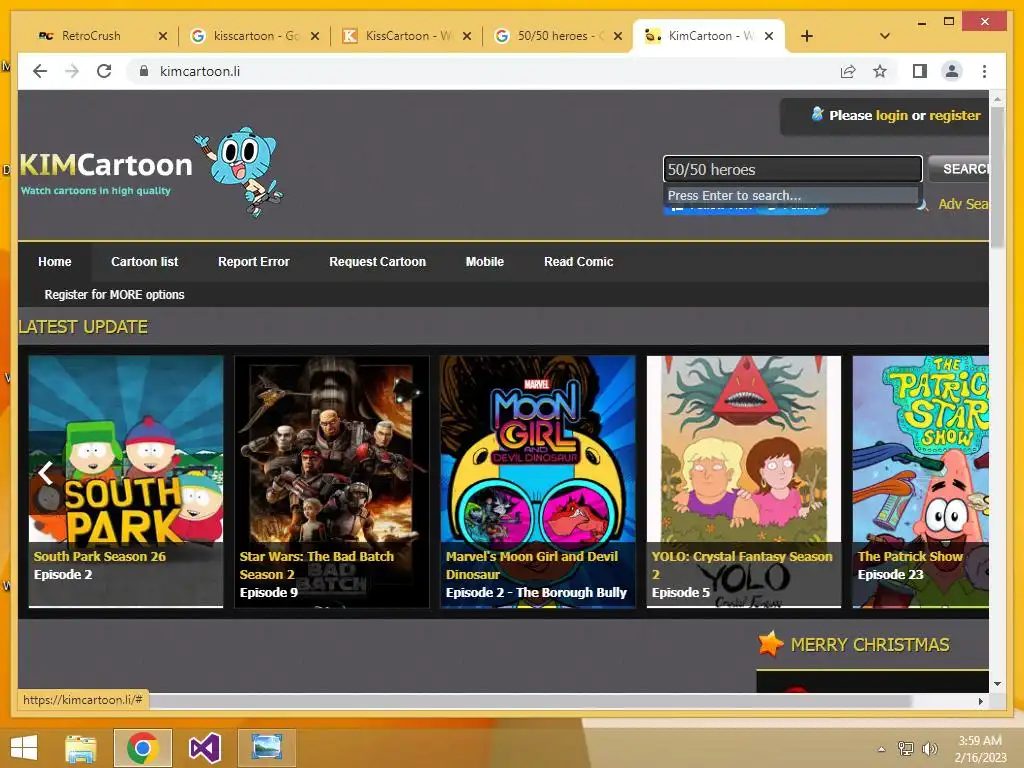This screenshot has height=768, width=1024.
Task: Share this page via share icon
Action: 848,71
